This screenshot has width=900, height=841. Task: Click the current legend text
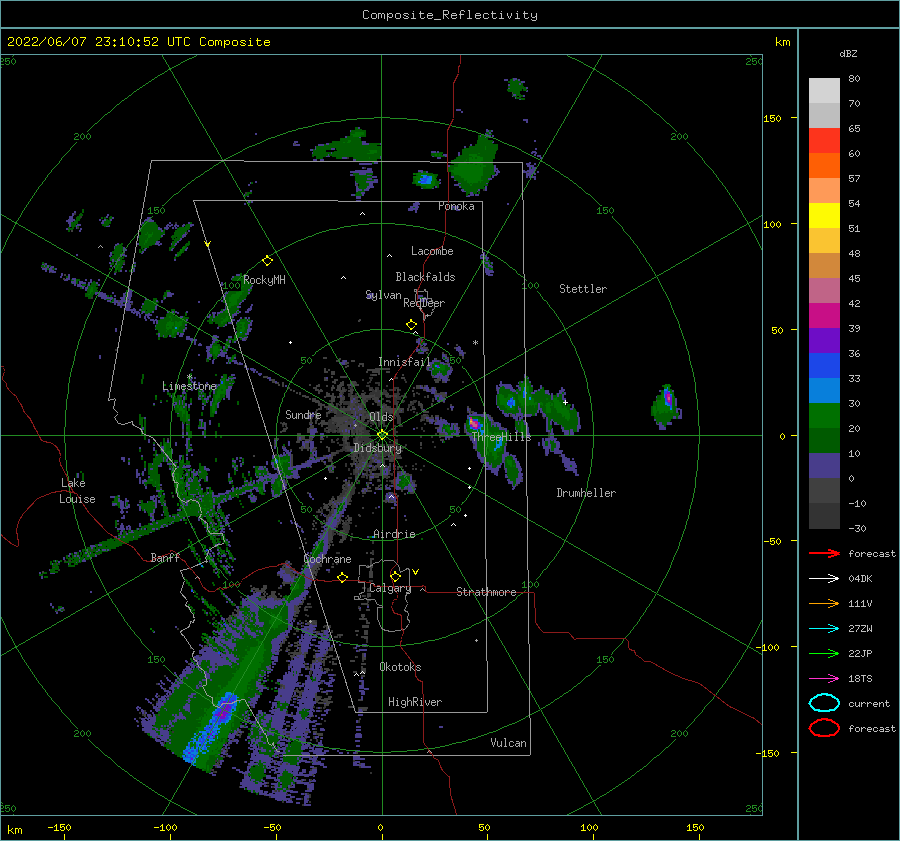(869, 703)
